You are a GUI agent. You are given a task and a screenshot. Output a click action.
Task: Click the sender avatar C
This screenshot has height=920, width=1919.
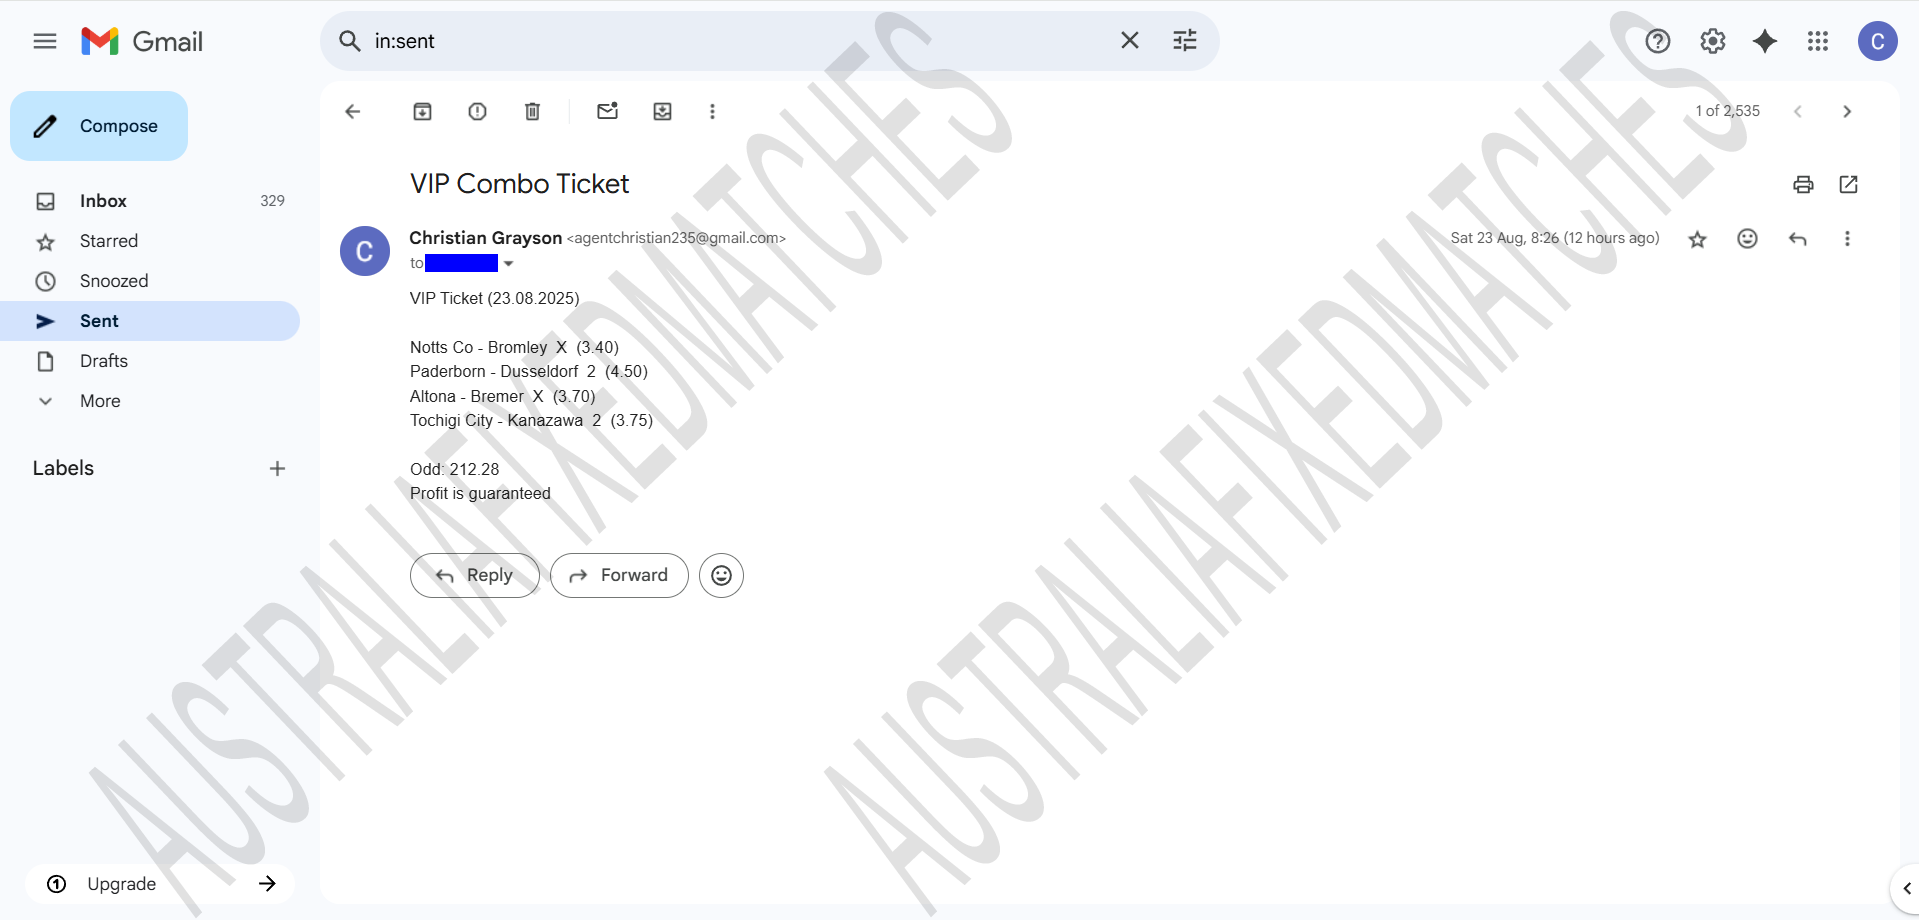pos(365,251)
